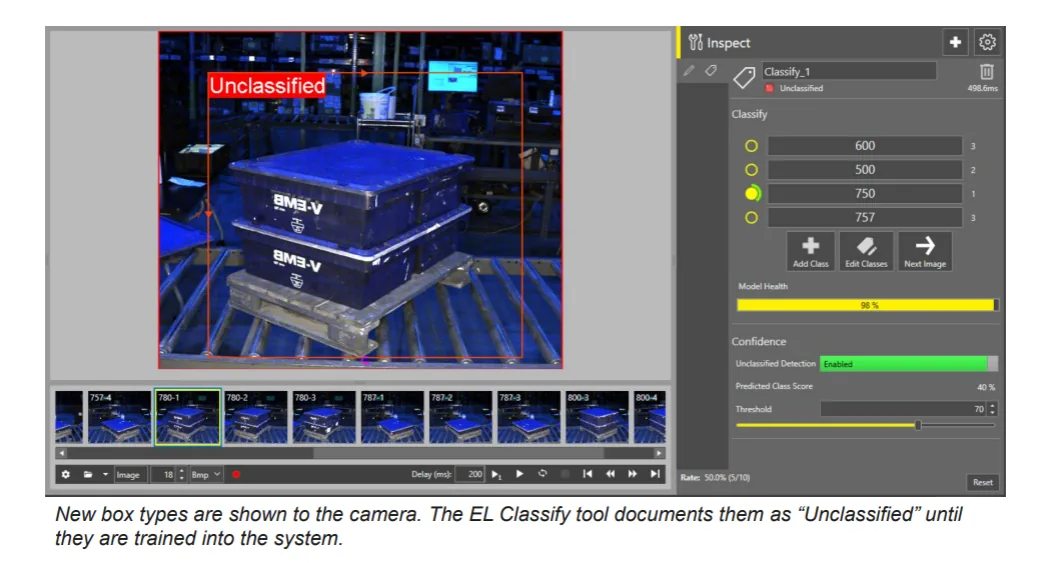Select the 600 class radio button
The image size is (1042, 563).
pos(751,146)
